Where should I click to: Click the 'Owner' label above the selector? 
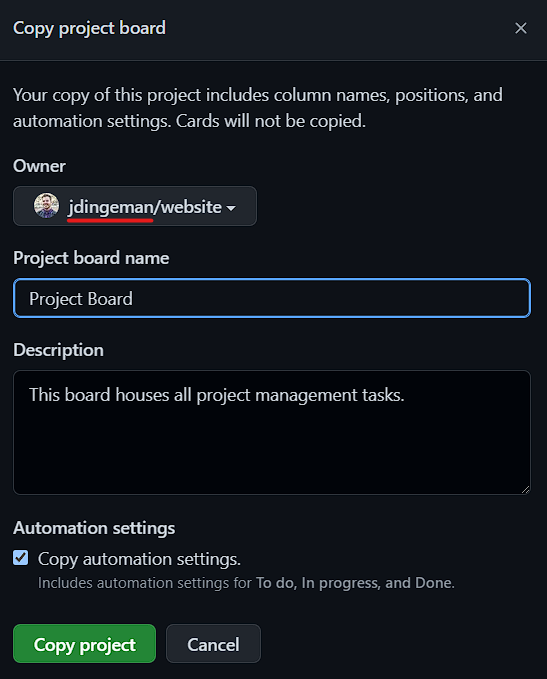(x=39, y=166)
